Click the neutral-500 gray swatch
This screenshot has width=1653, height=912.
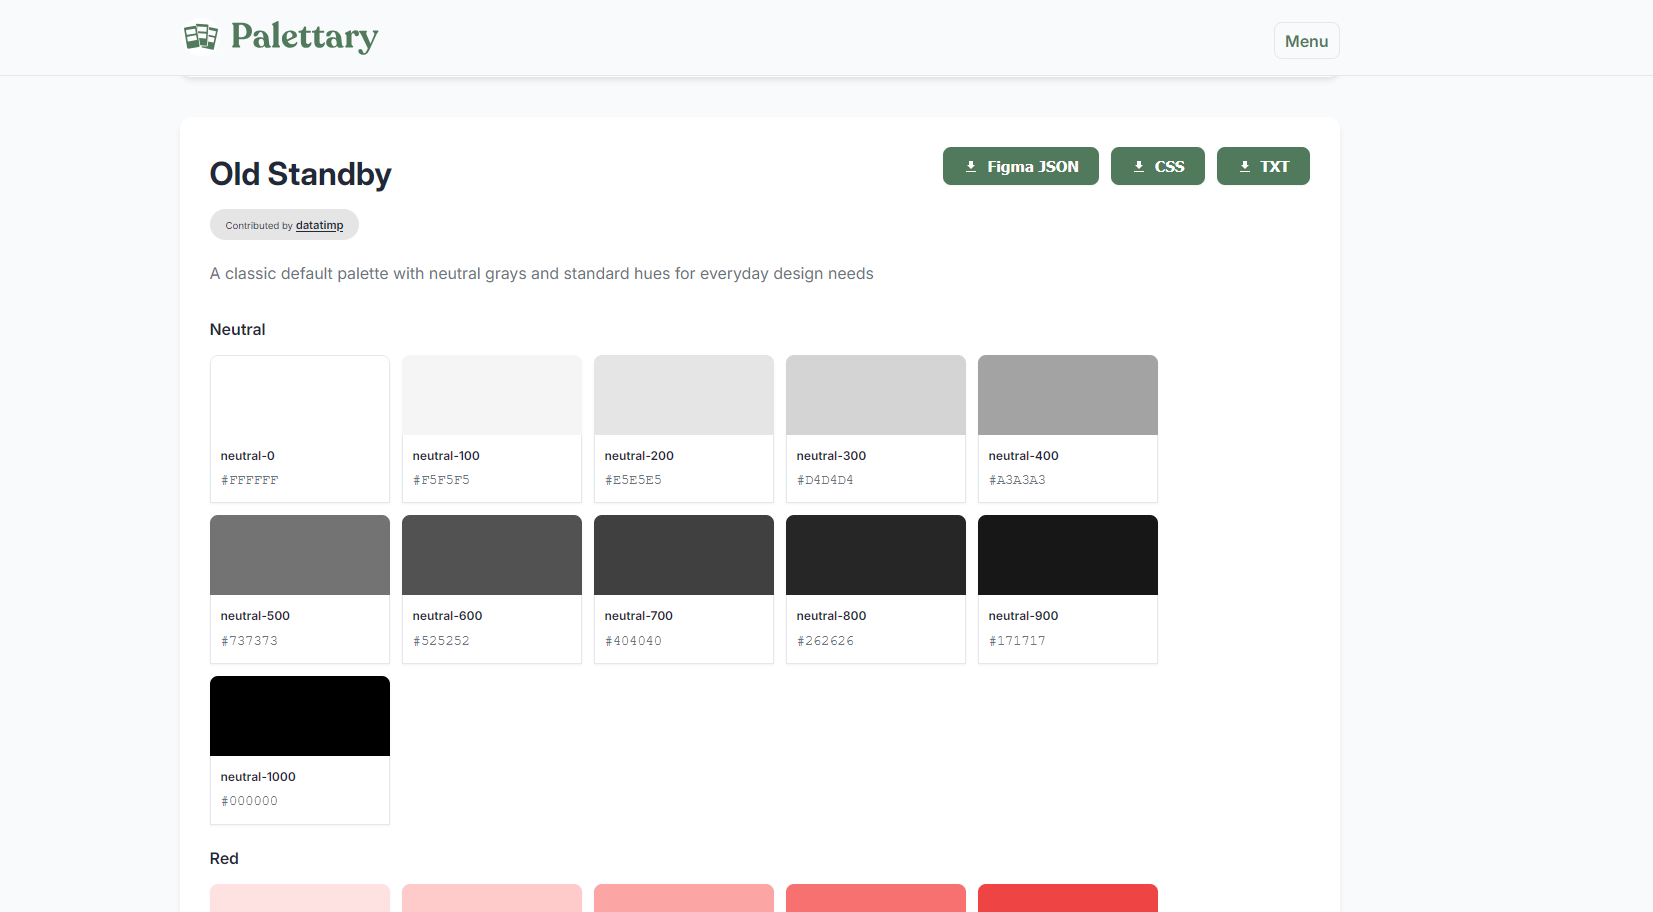click(299, 554)
